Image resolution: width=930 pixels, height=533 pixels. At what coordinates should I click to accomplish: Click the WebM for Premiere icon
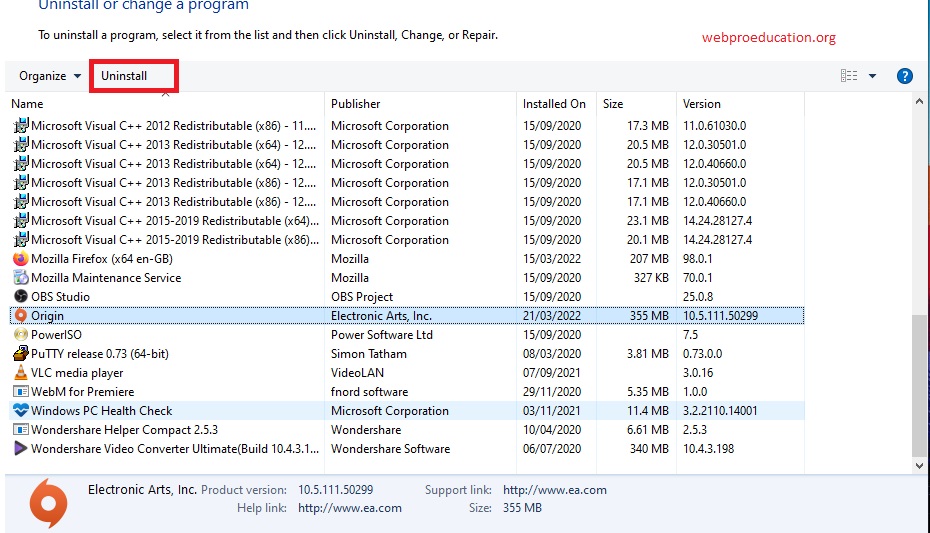point(20,392)
